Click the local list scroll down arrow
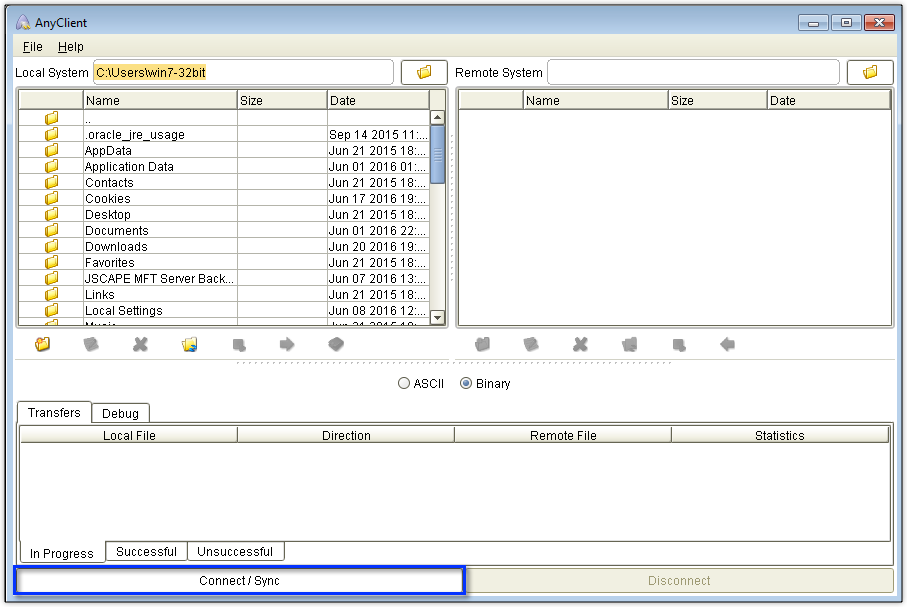 point(437,318)
